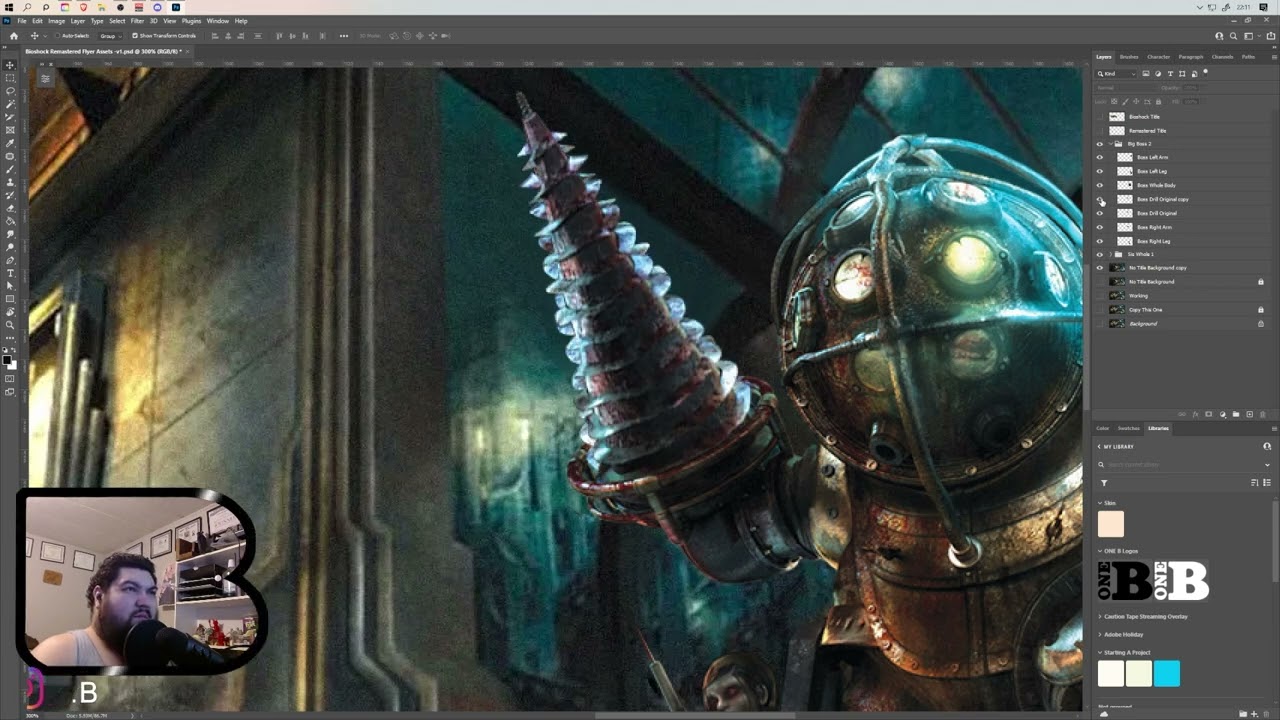
Task: Switch to the Swatches tab
Action: click(1129, 428)
